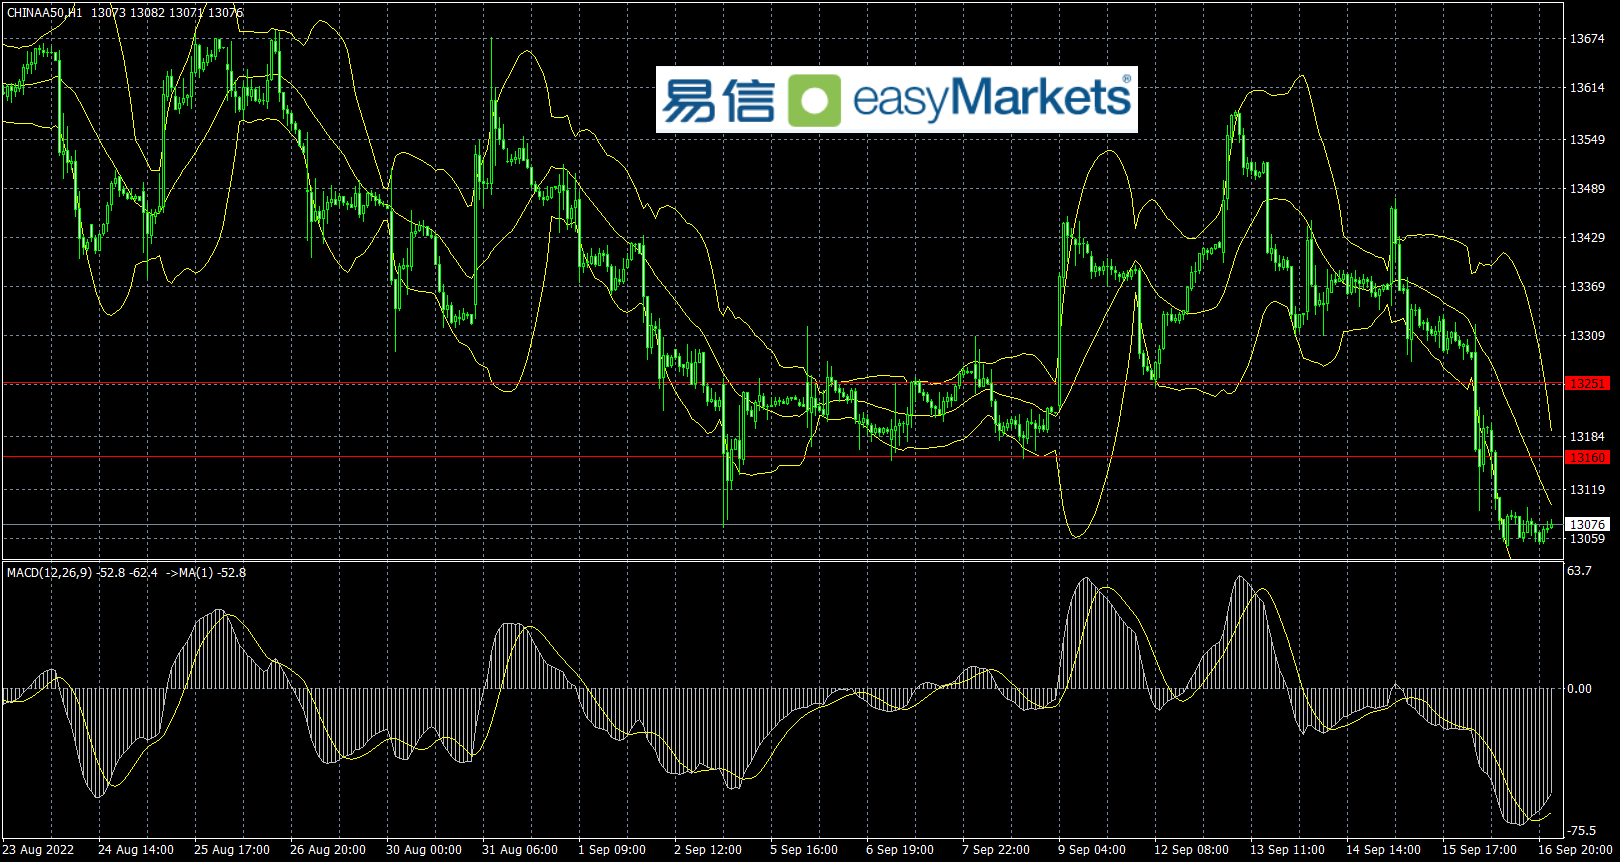This screenshot has height=862, width=1620.
Task: Click the 13059 price axis value
Action: point(1587,539)
